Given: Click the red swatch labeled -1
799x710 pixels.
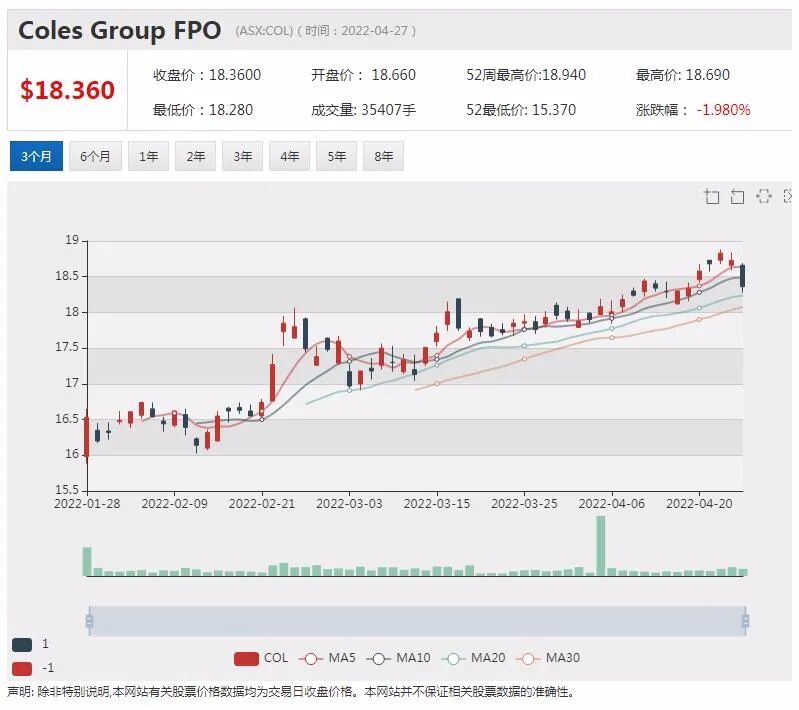Looking at the screenshot, I should pos(22,668).
